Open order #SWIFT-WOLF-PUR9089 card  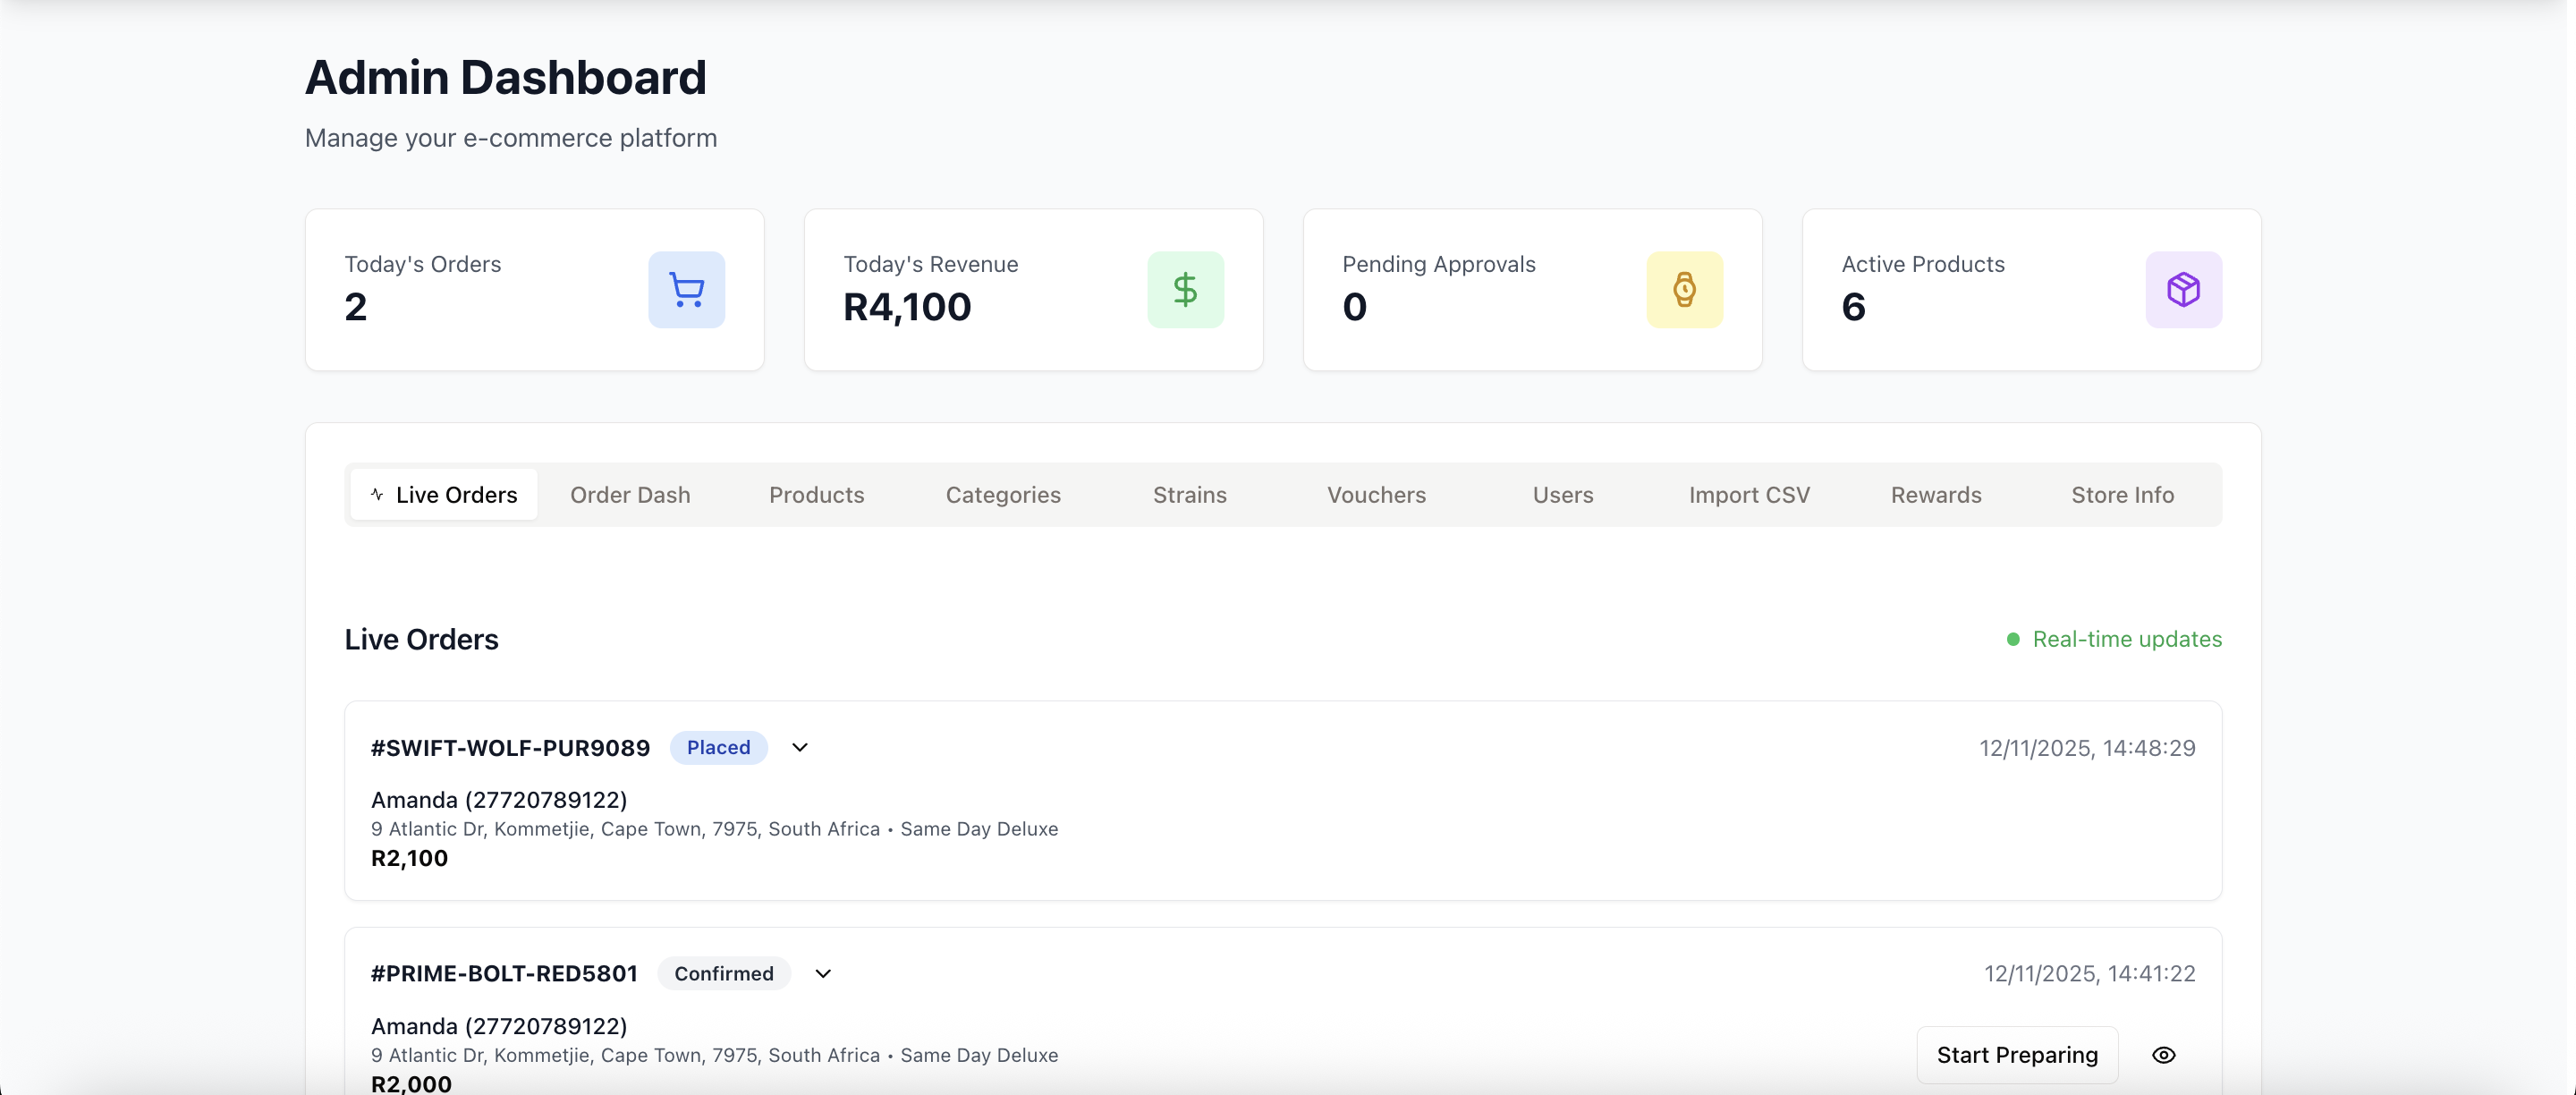tap(510, 748)
